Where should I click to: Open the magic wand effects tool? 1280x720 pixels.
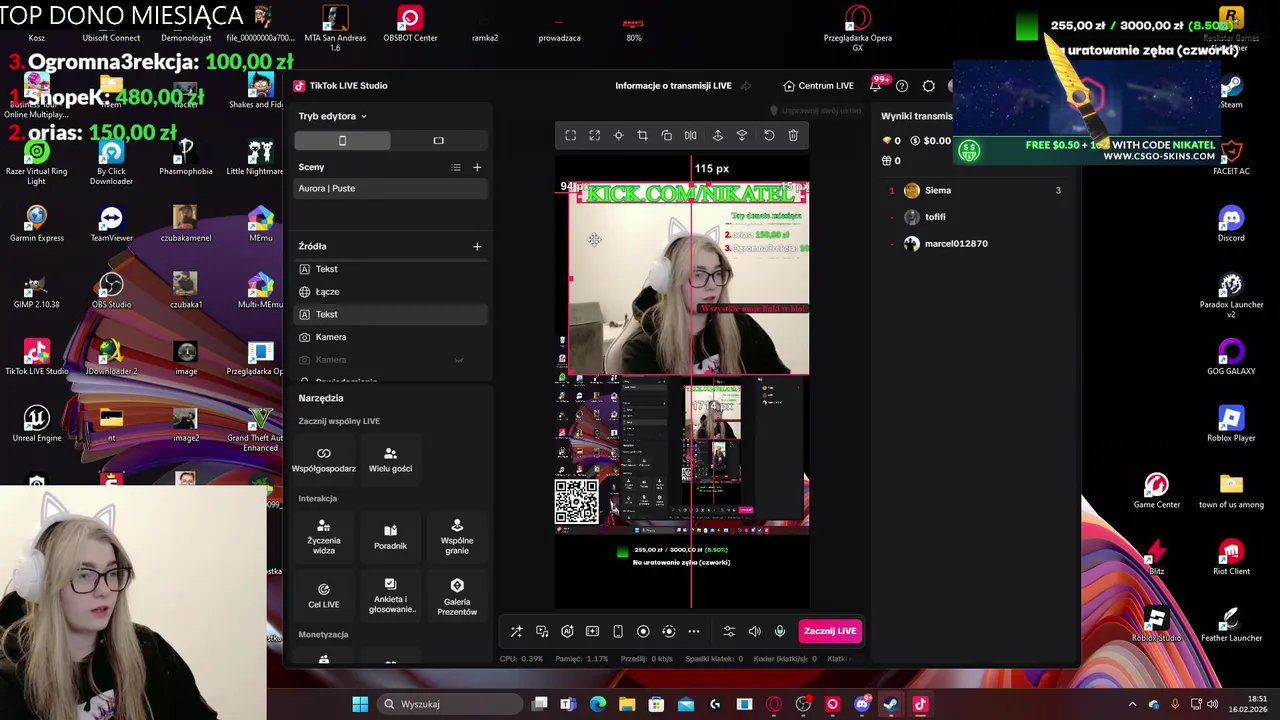coord(516,631)
